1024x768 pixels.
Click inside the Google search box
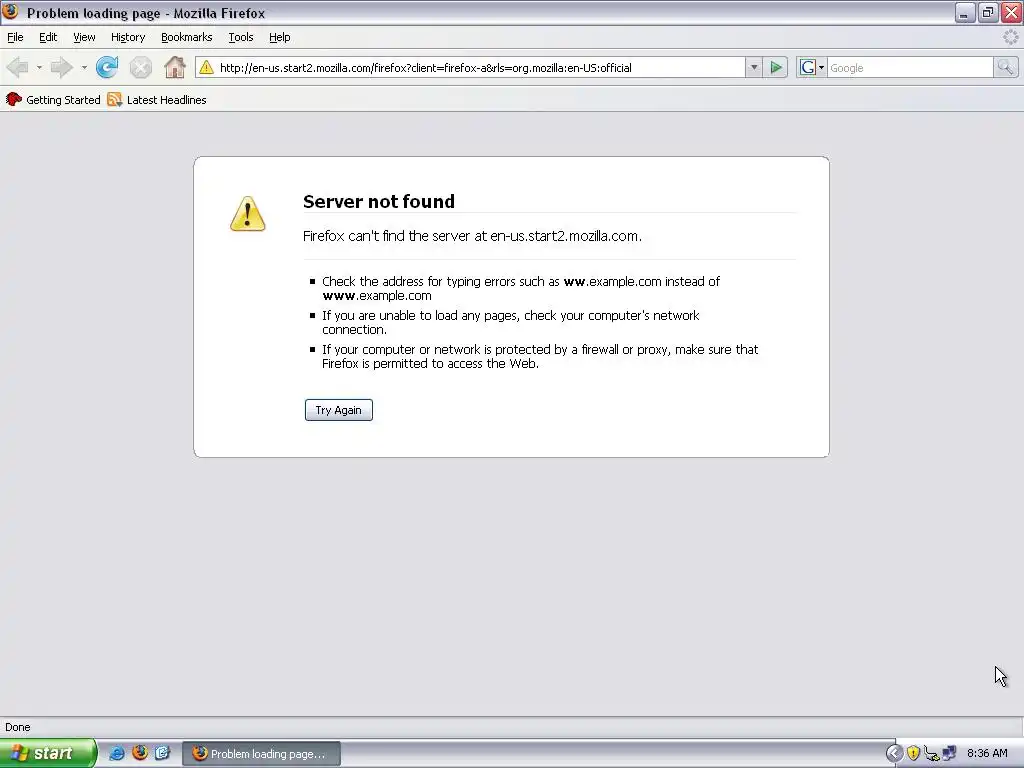(910, 68)
